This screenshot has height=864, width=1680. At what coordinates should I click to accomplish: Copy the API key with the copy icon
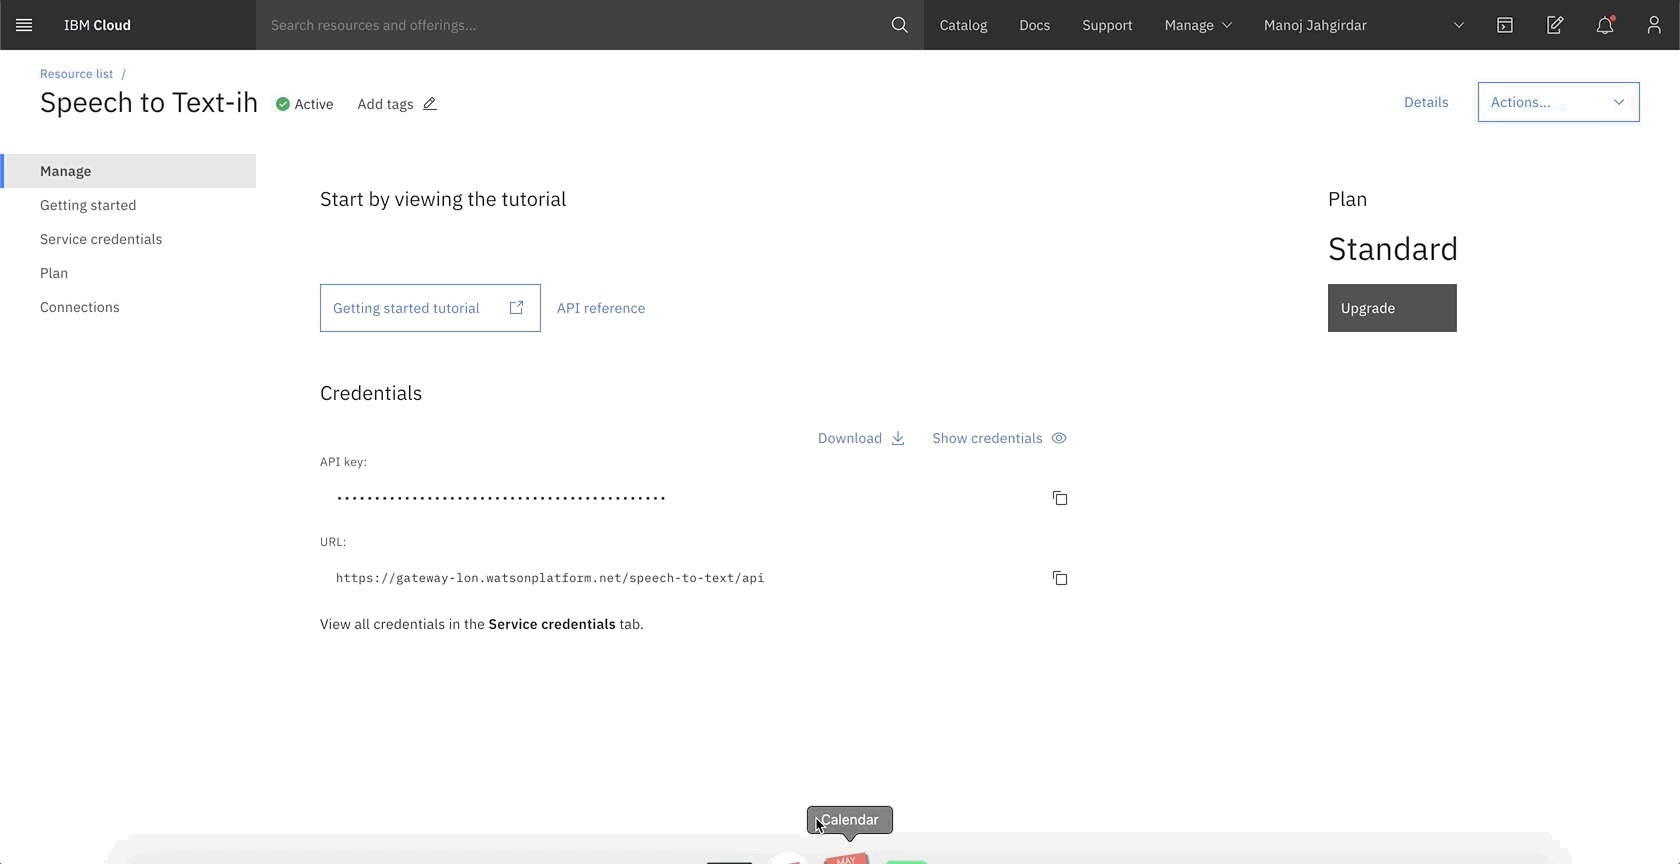point(1059,498)
